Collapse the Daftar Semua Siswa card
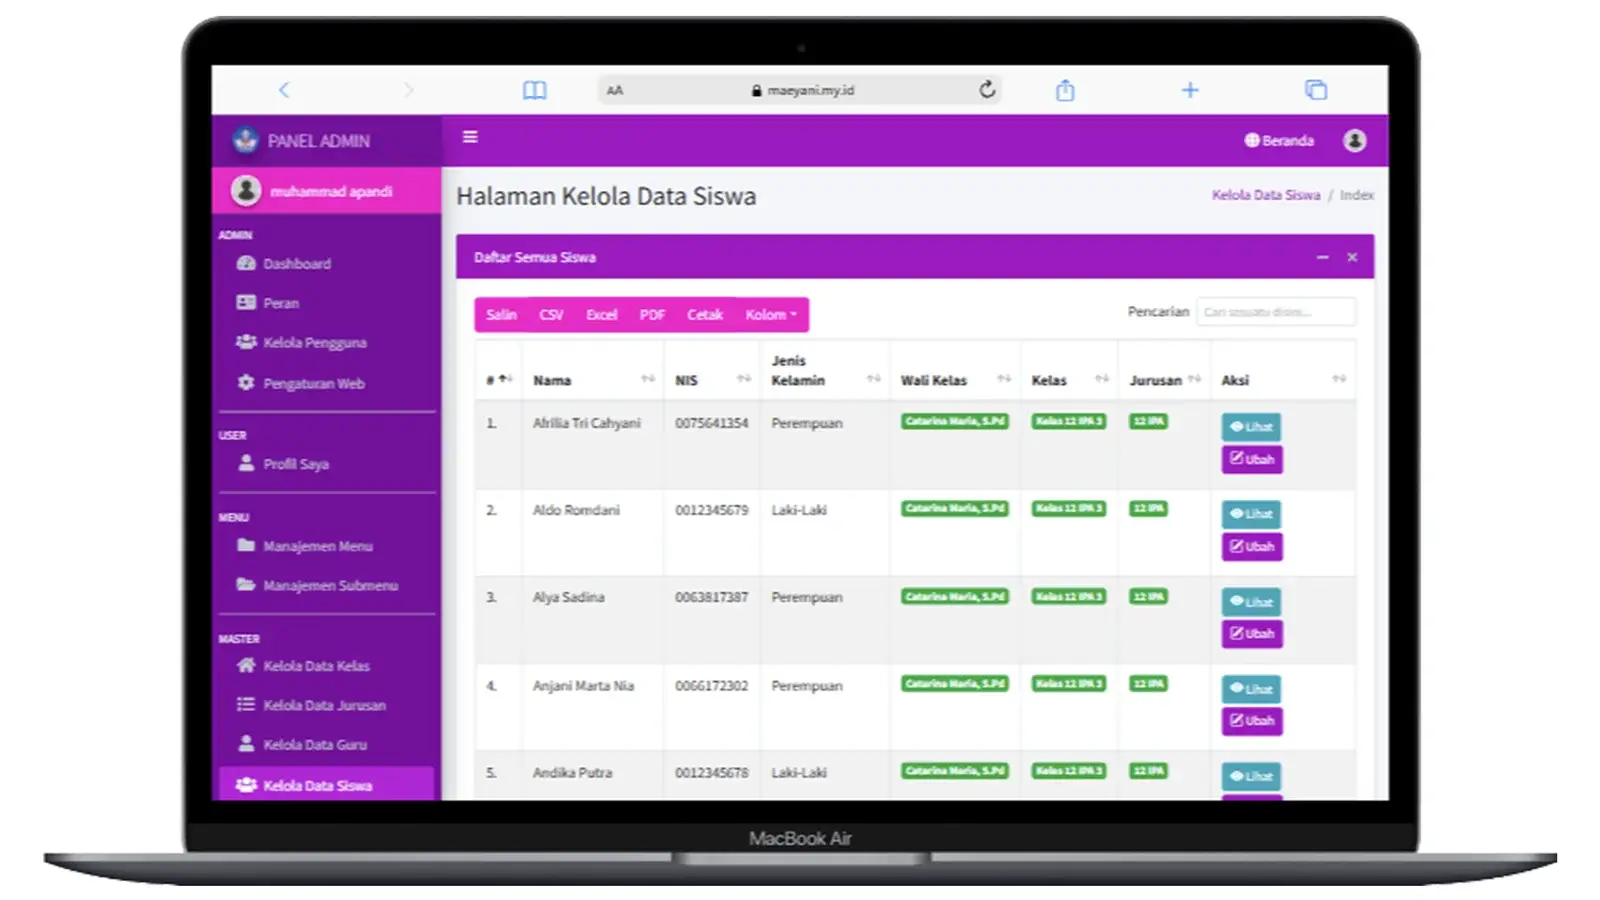The image size is (1600, 900). click(x=1322, y=258)
